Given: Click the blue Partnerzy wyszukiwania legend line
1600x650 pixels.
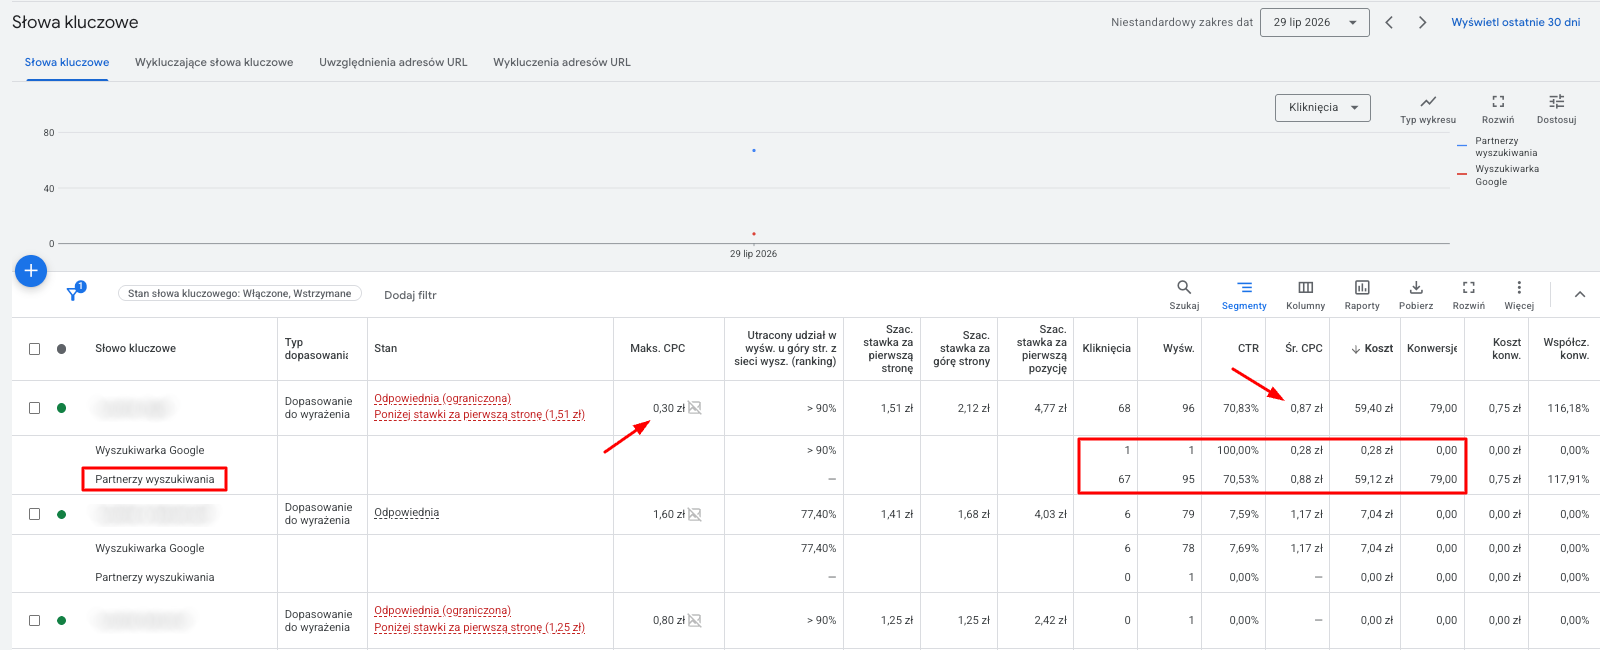Looking at the screenshot, I should (1462, 146).
